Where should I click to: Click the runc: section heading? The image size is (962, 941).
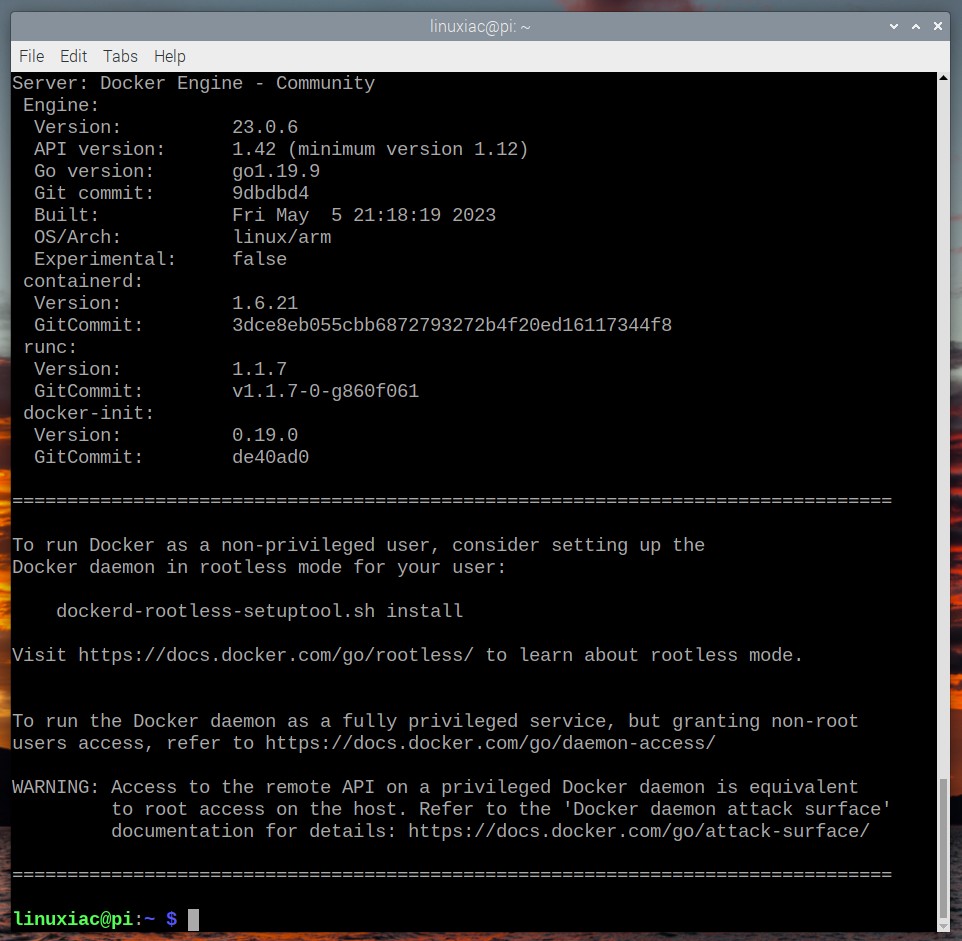coord(50,347)
